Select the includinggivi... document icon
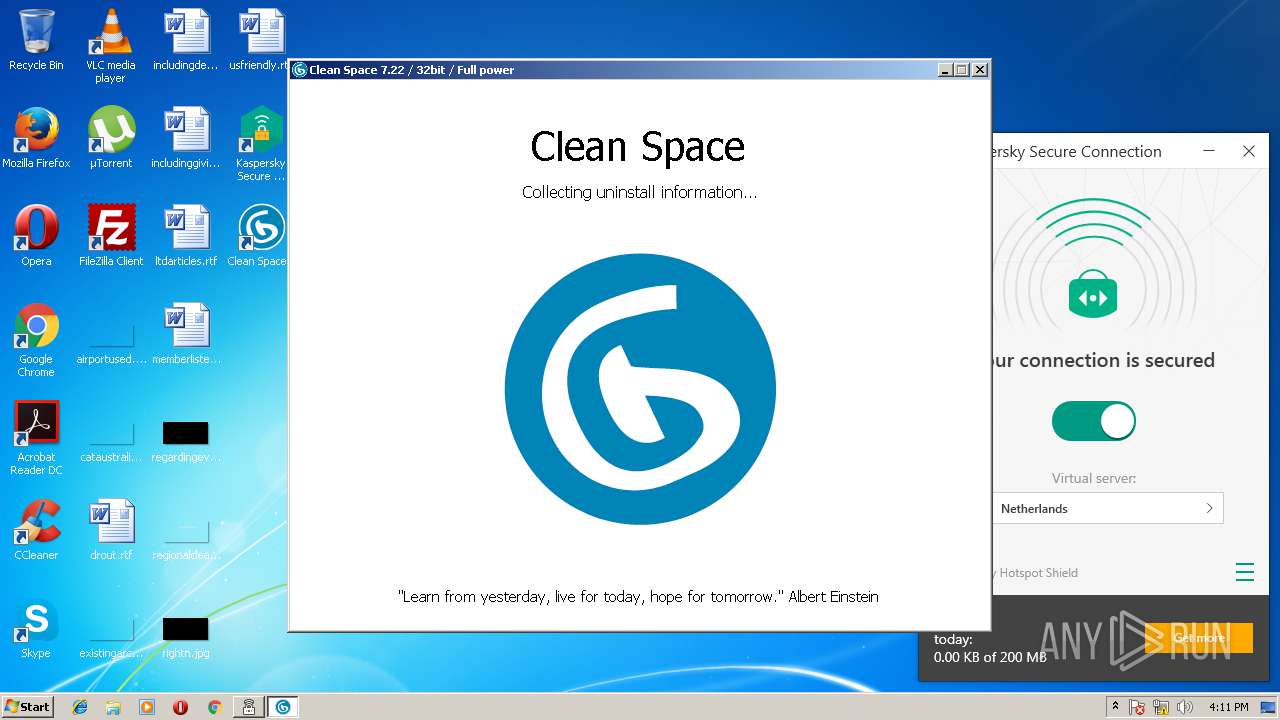The height and width of the screenshot is (720, 1280). click(x=186, y=138)
